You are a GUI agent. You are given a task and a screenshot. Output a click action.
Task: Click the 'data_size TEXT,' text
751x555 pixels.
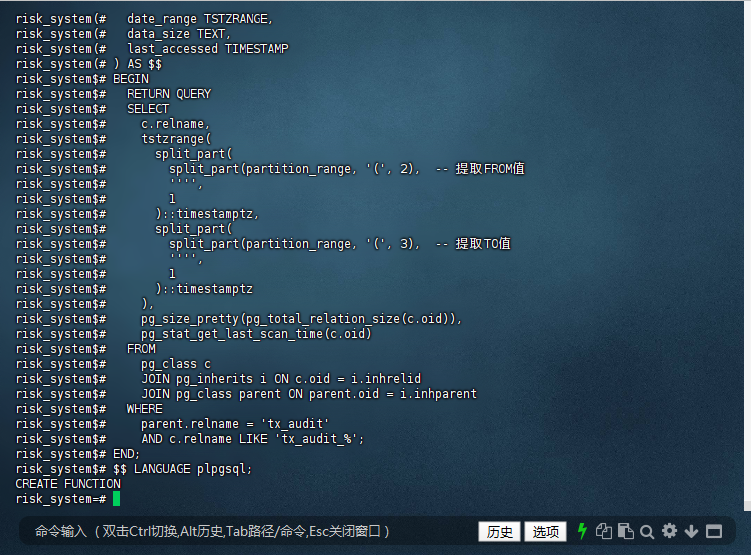click(x=179, y=34)
